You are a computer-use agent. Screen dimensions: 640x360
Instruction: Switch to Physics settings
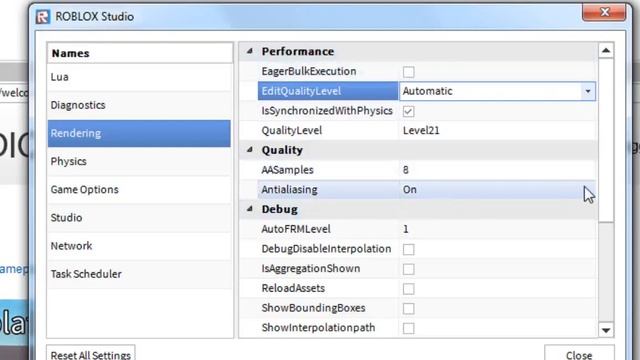(139, 162)
